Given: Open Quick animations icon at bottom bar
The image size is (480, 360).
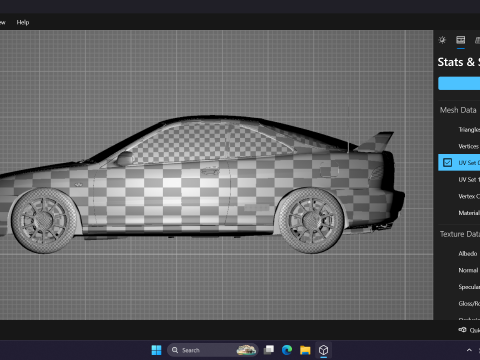Looking at the screenshot, I should click(462, 330).
